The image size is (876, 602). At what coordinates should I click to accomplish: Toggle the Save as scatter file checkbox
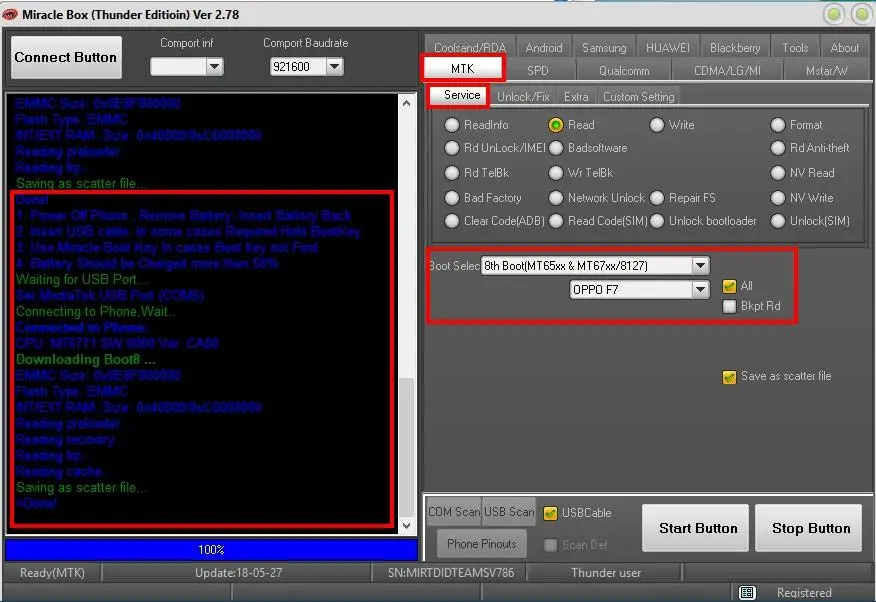pos(729,377)
